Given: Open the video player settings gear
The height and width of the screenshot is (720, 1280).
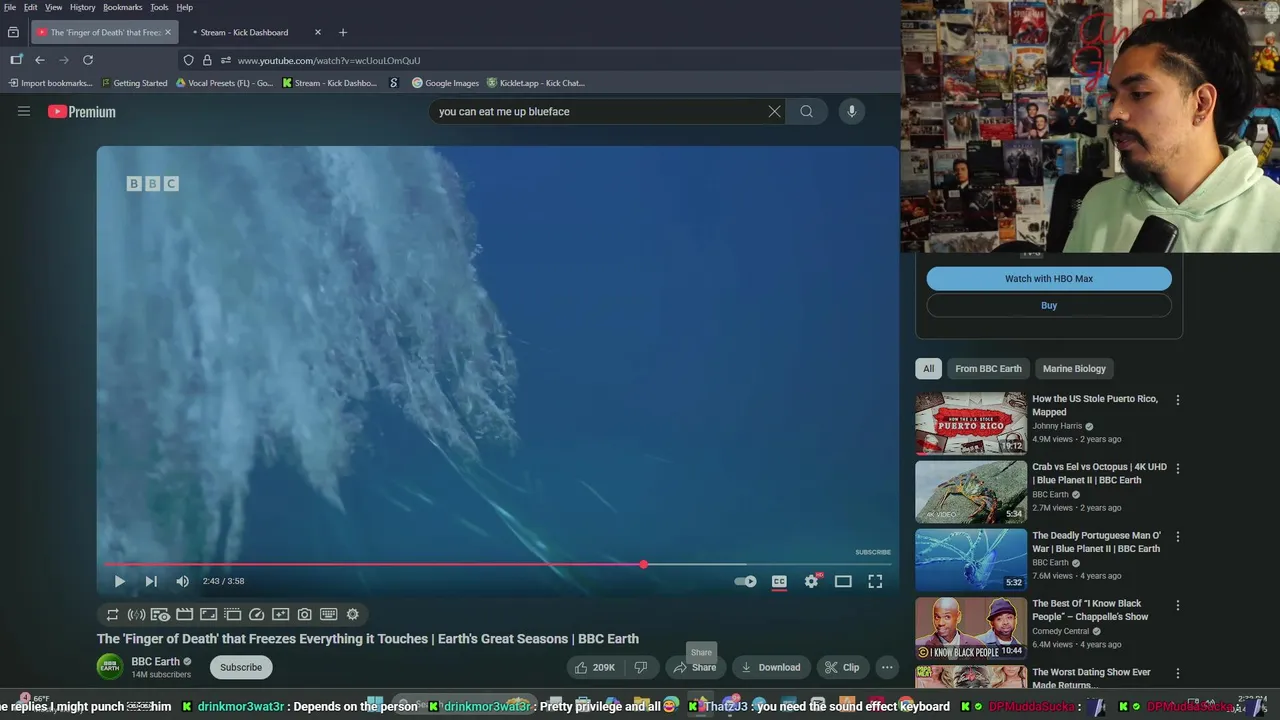Looking at the screenshot, I should pyautogui.click(x=811, y=581).
